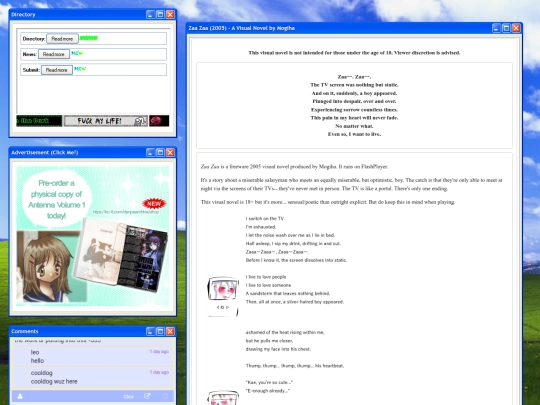Click the '1 day ago' timestamp on cooldog's comment
540x405 pixels.
pyautogui.click(x=159, y=372)
